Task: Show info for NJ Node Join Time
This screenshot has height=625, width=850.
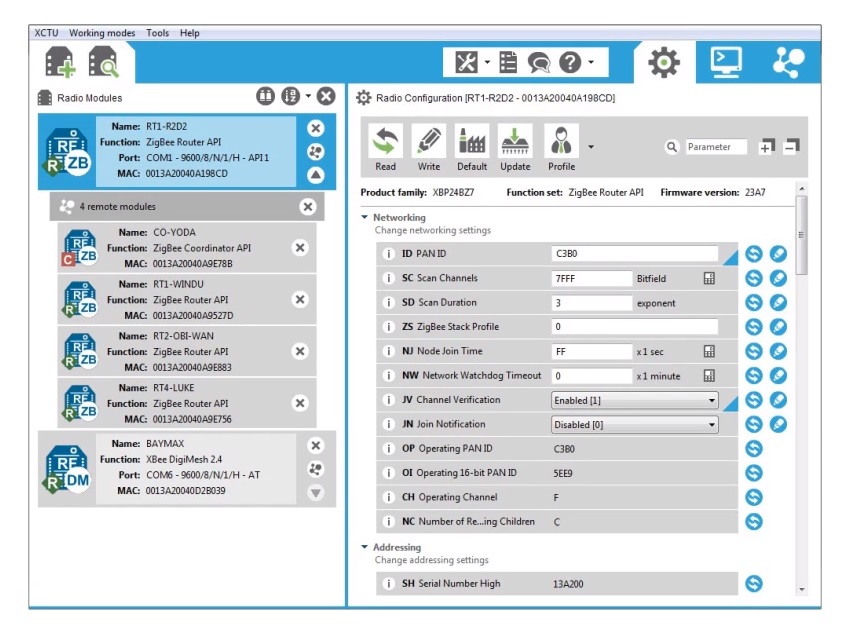Action: pyautogui.click(x=388, y=351)
